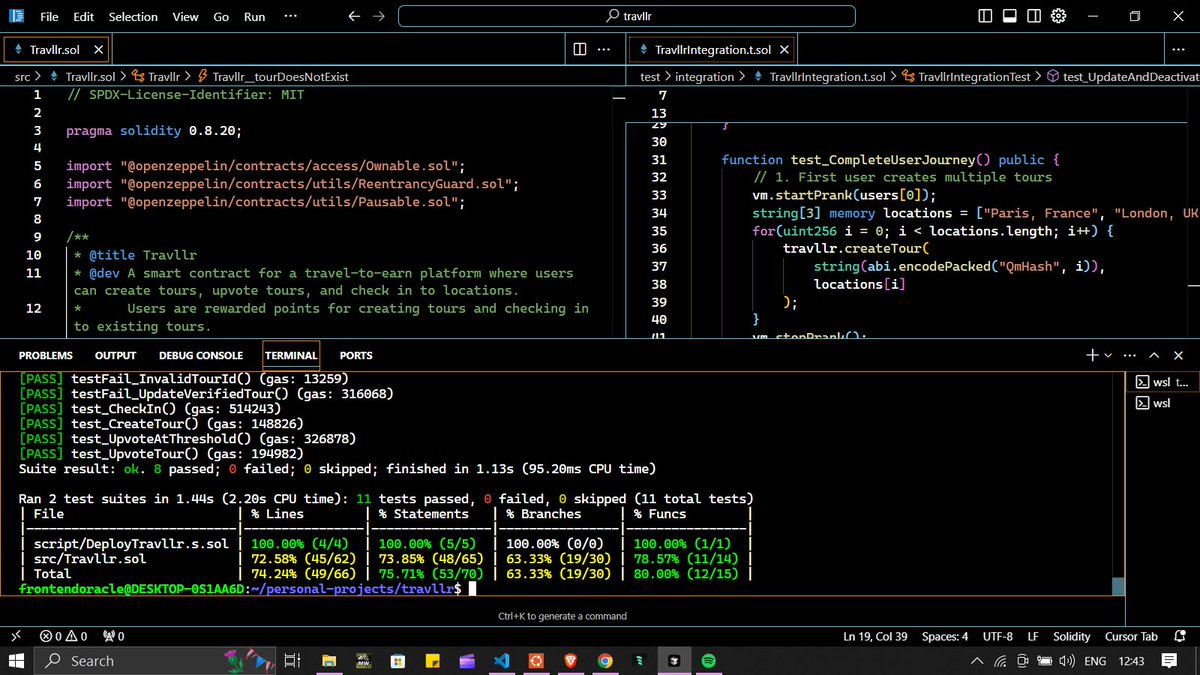Switch to the PROBLEMS panel tab
1200x675 pixels.
point(46,355)
